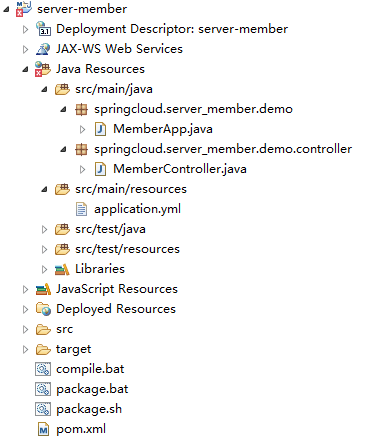
Task: Click the application.yml file icon
Action: [81, 209]
